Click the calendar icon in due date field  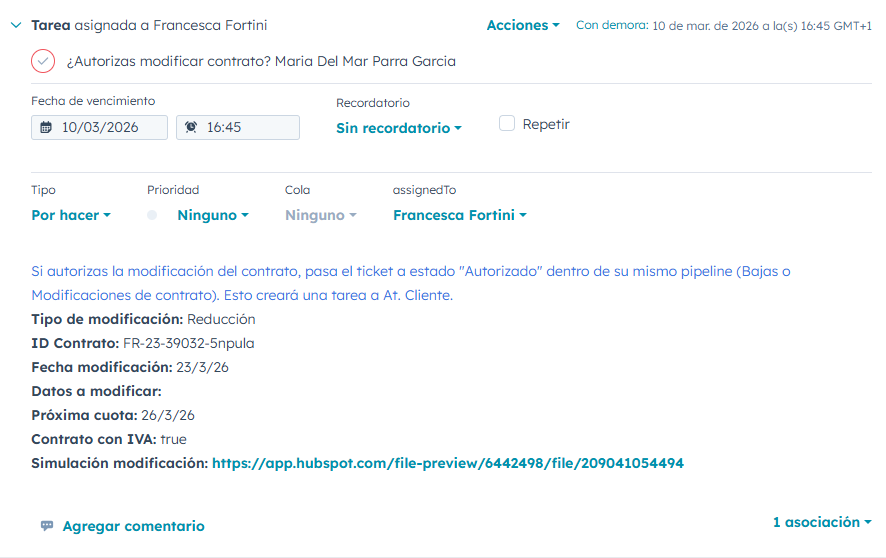point(46,128)
